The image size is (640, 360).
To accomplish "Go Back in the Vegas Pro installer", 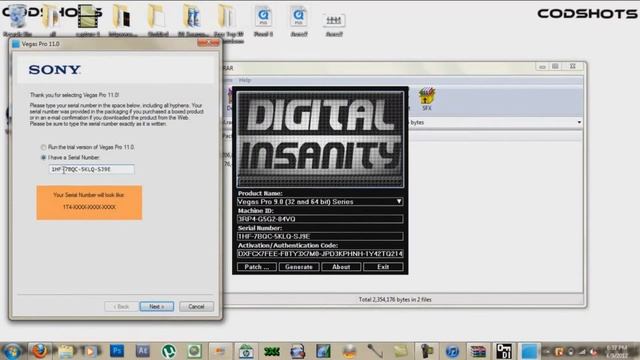I will click(121, 307).
